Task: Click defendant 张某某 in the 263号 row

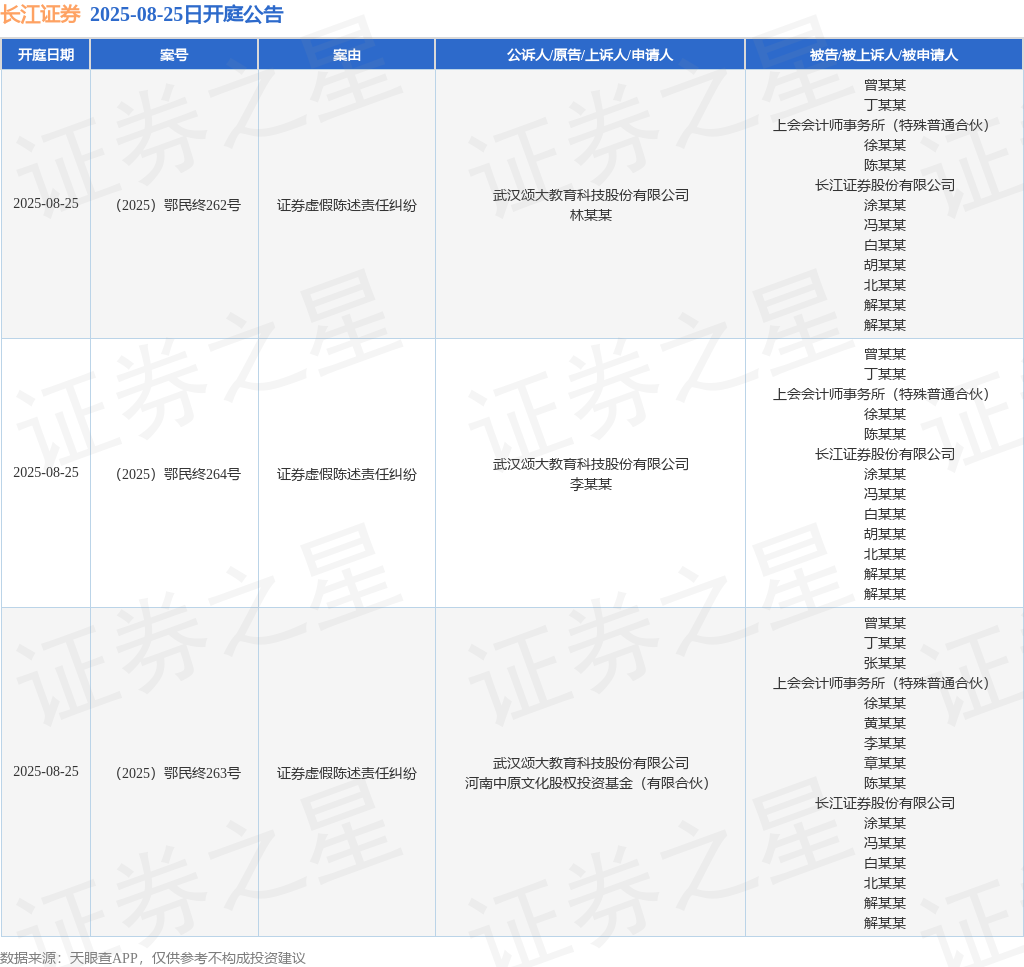Action: pos(885,663)
